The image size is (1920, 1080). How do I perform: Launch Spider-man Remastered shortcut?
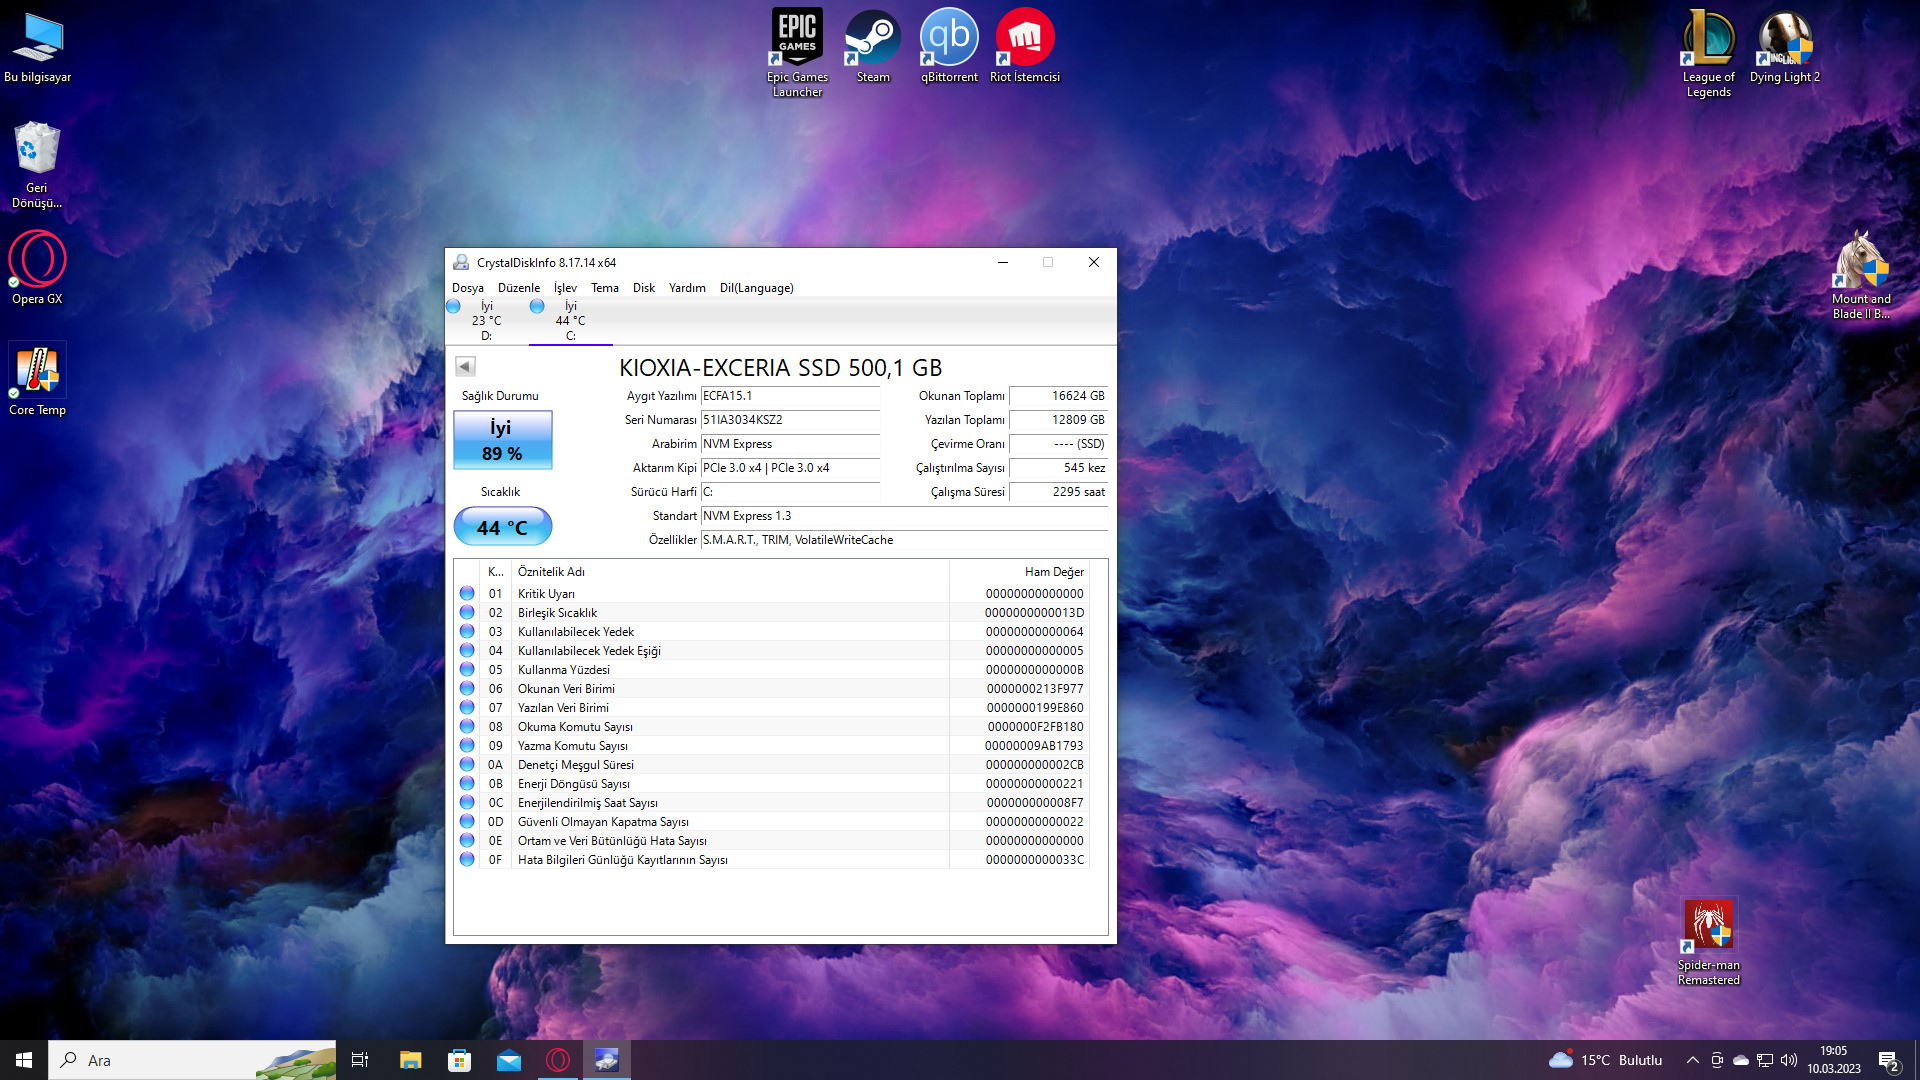1709,942
